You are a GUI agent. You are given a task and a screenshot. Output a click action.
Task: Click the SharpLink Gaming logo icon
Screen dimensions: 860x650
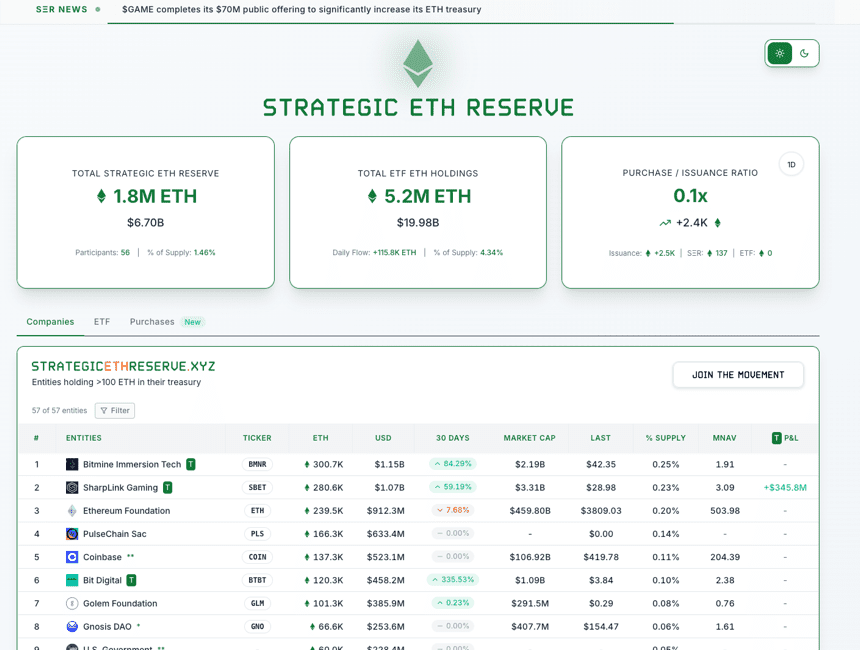[x=72, y=488]
